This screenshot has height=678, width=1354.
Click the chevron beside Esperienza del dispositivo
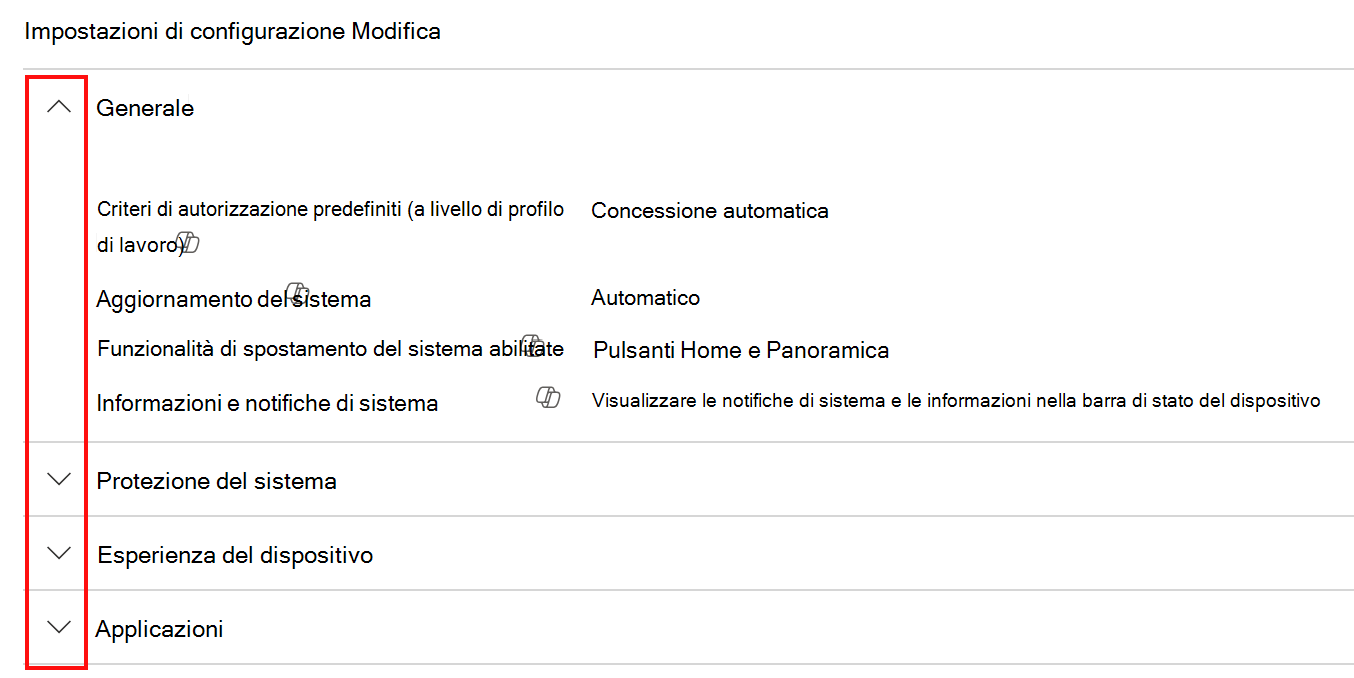[57, 553]
